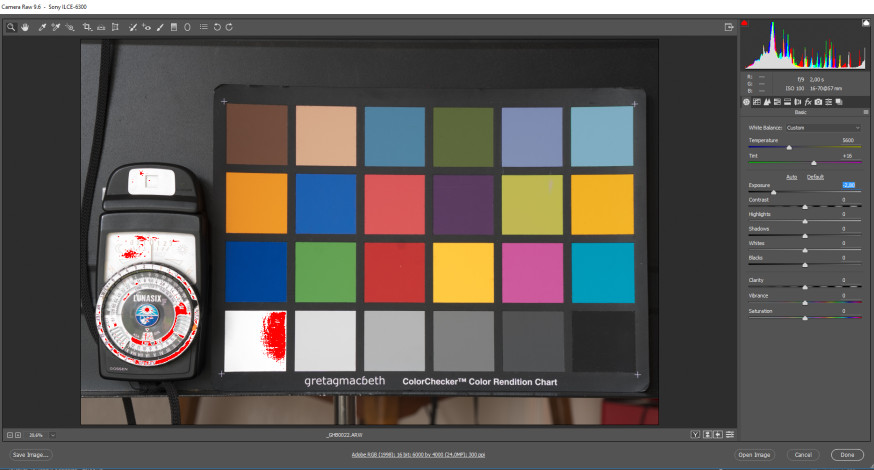Open the Tone Curve panel tab

(757, 102)
